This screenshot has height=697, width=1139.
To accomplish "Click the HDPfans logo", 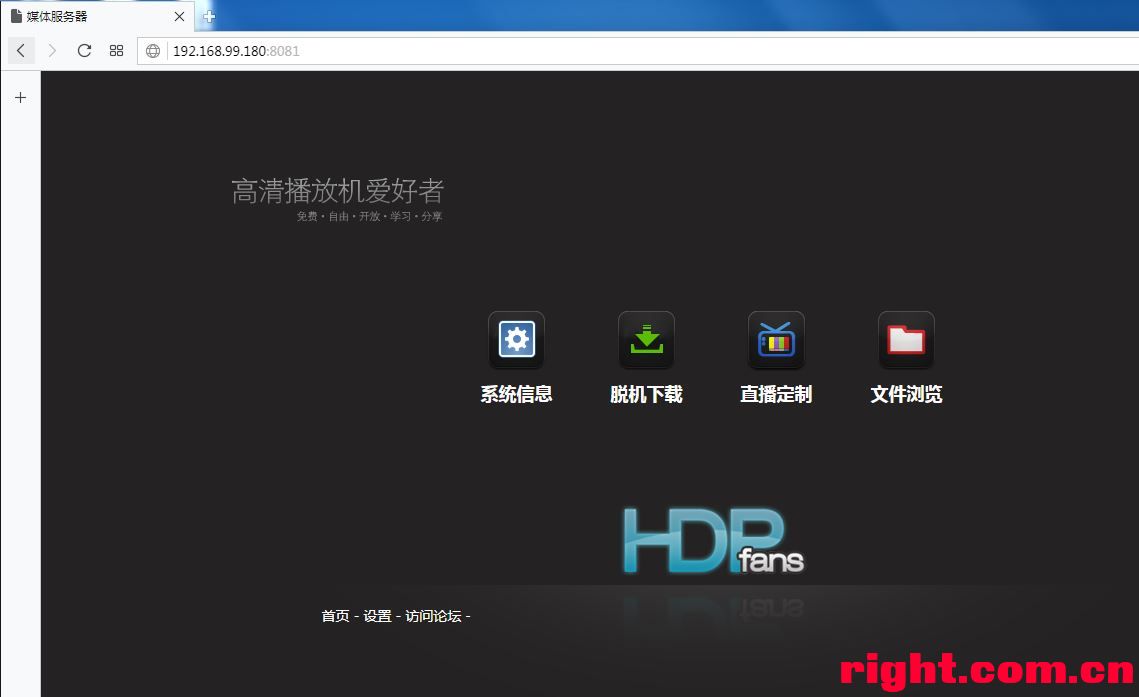I will 713,541.
